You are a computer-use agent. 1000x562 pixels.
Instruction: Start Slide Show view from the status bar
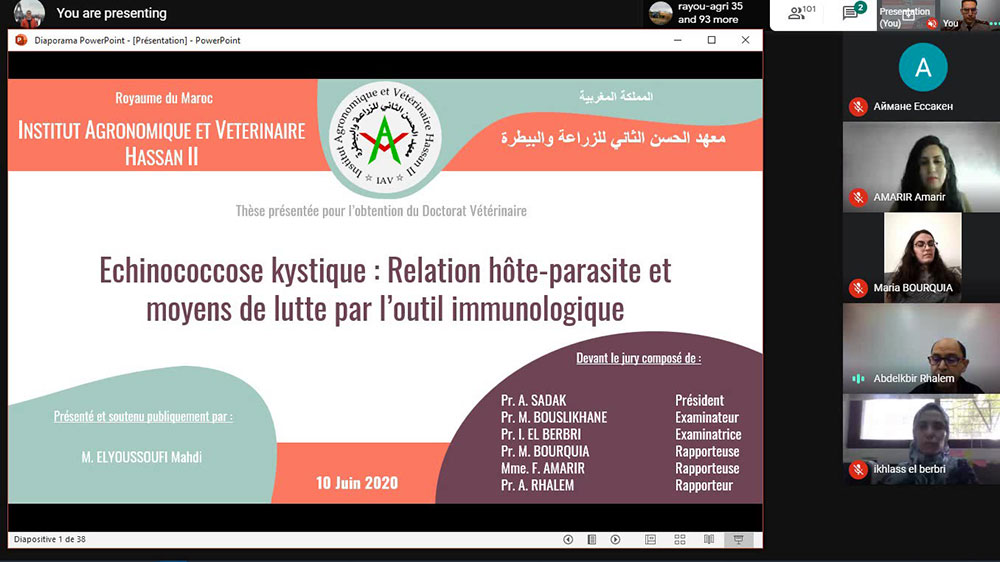pos(739,540)
